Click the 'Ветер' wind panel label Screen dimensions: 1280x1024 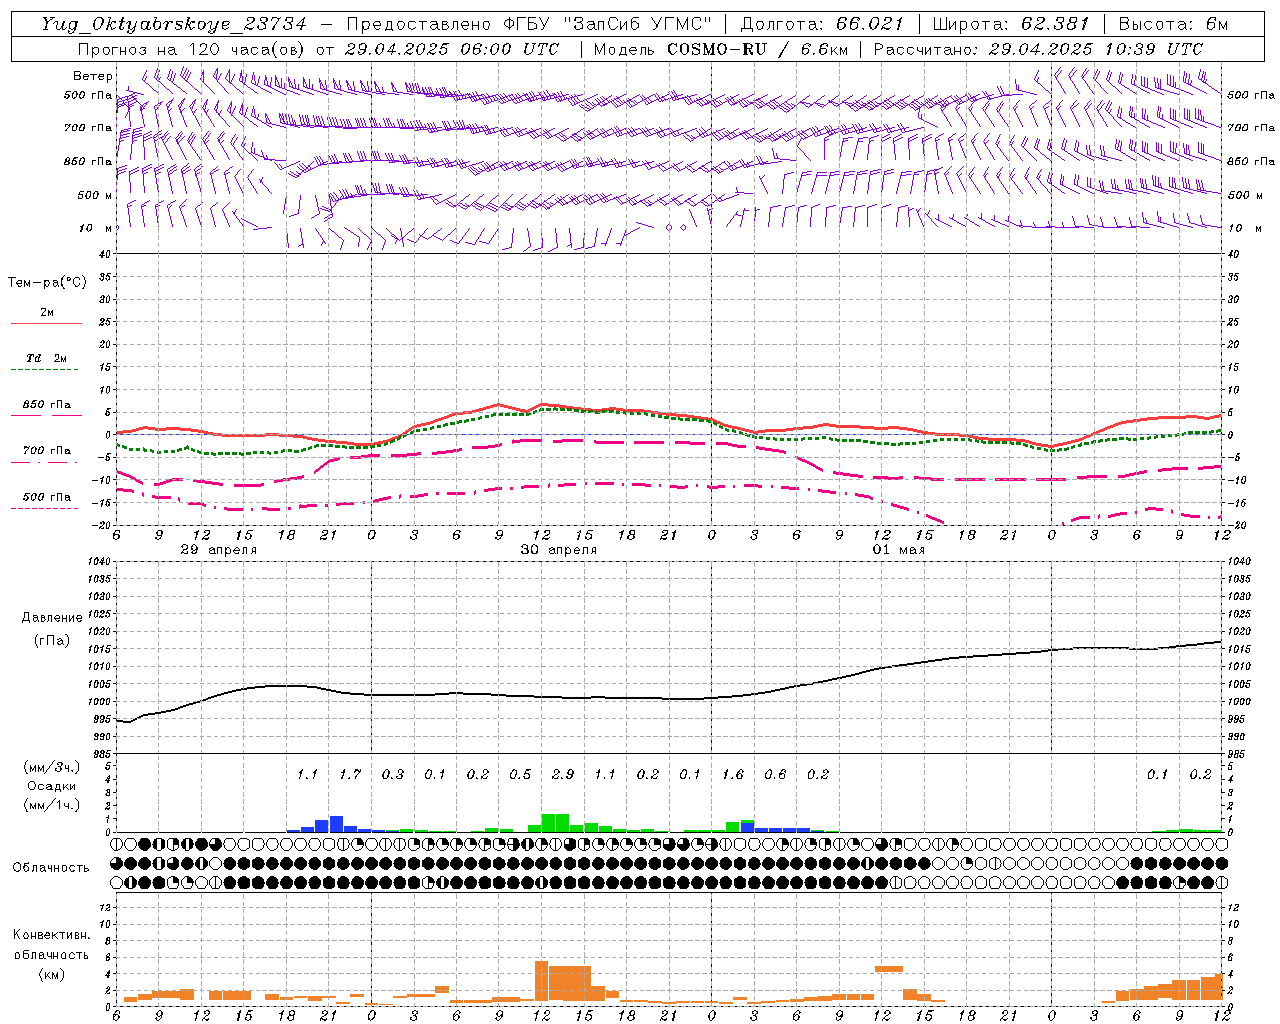[x=93, y=76]
